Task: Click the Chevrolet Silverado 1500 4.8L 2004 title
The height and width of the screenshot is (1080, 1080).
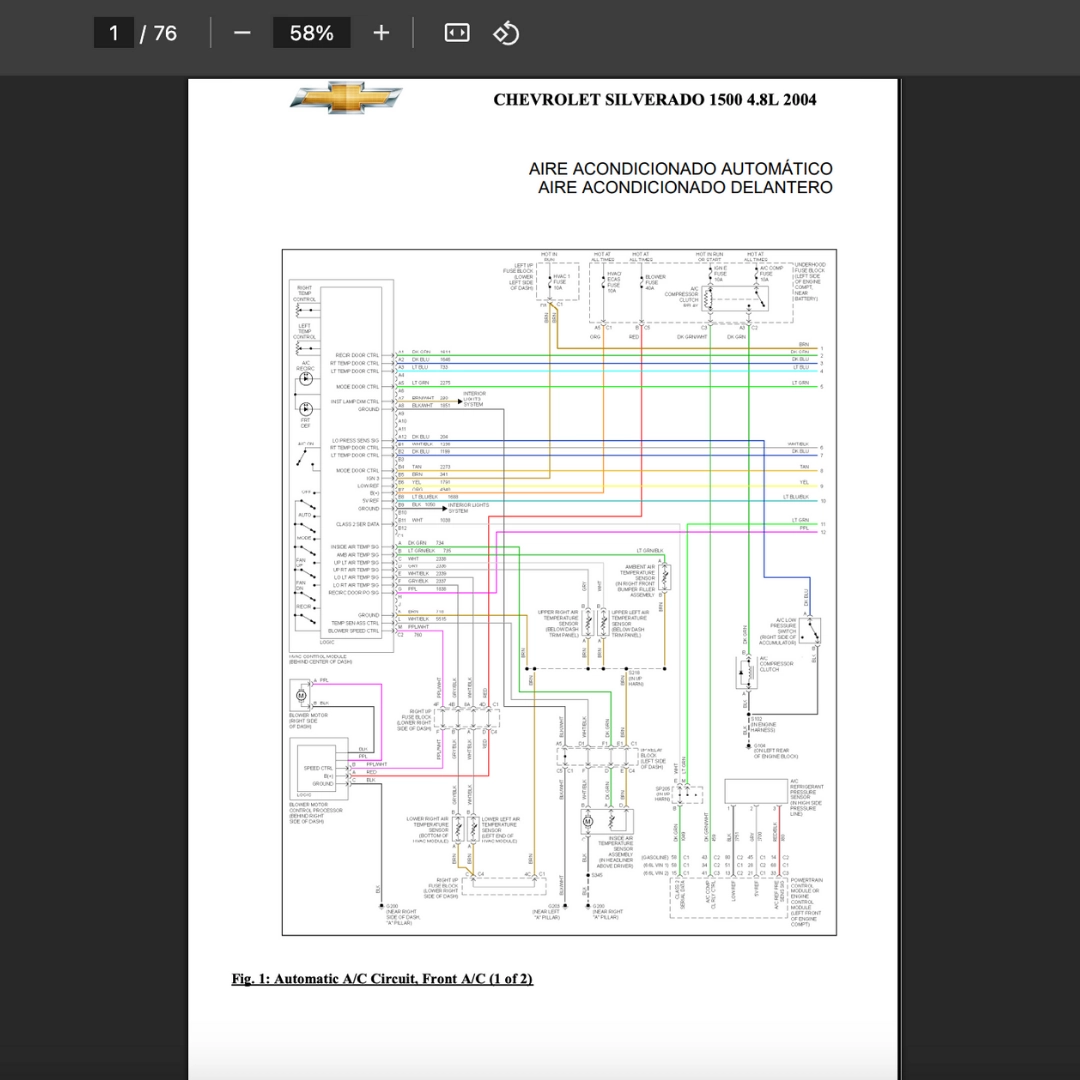Action: tap(654, 100)
